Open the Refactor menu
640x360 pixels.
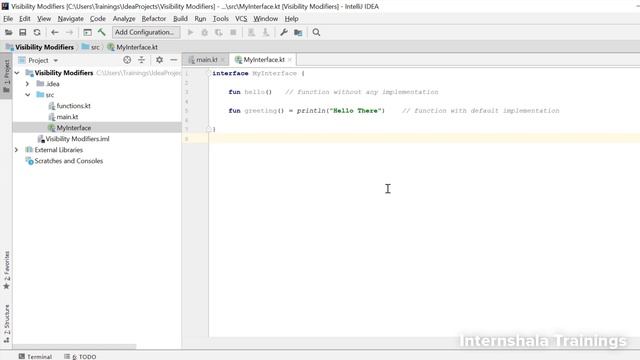pos(153,19)
